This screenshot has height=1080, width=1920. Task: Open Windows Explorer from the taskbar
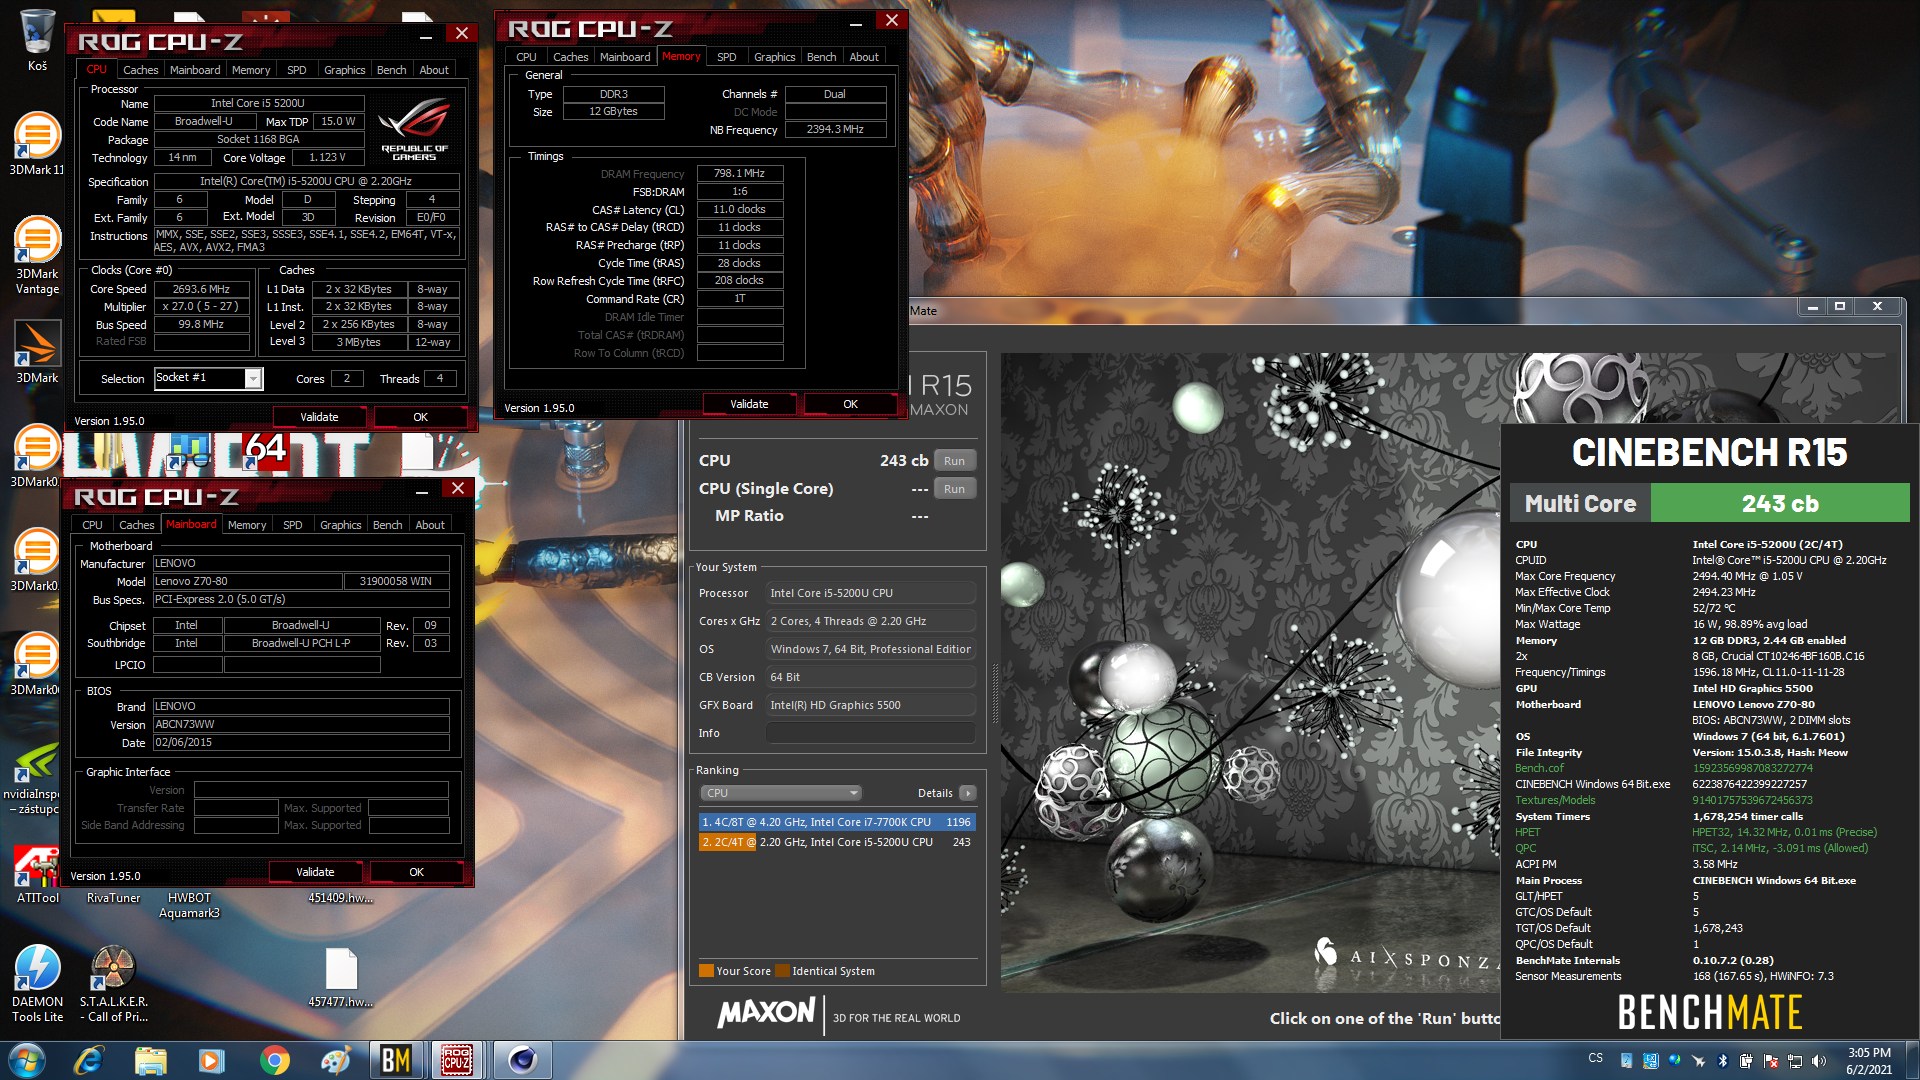point(150,1060)
